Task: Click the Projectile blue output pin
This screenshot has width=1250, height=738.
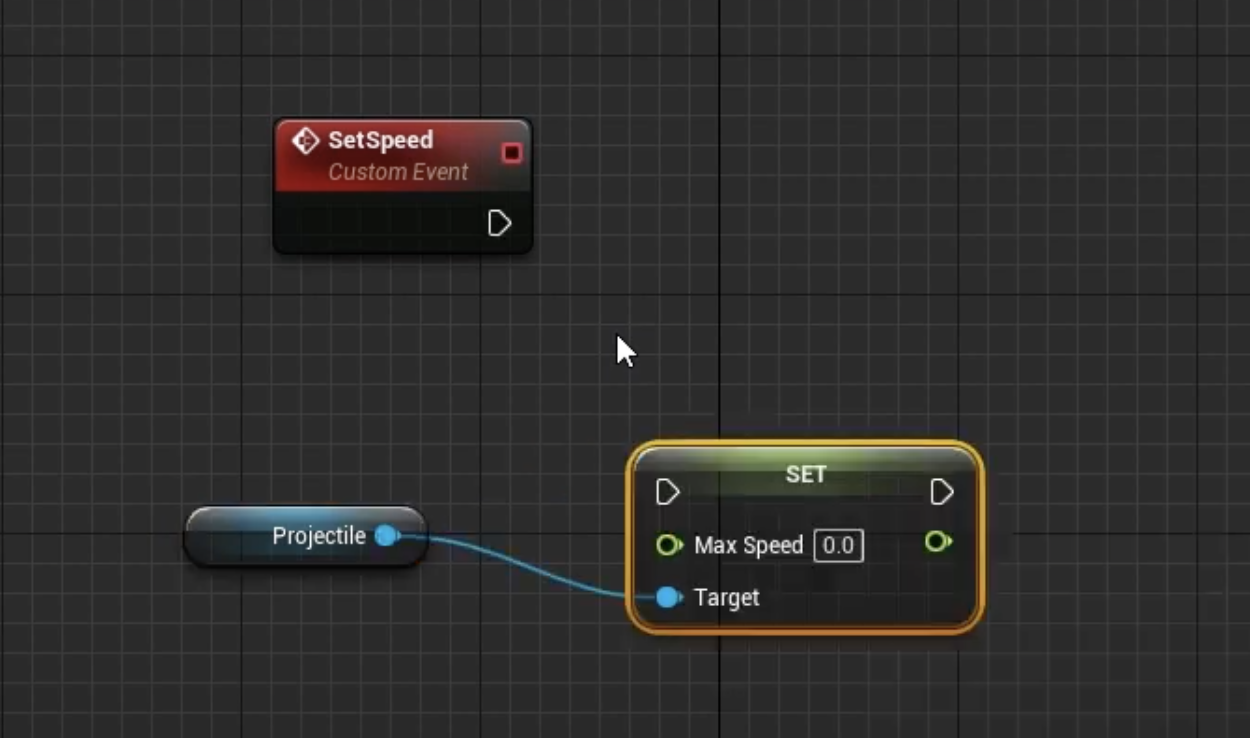Action: 386,536
